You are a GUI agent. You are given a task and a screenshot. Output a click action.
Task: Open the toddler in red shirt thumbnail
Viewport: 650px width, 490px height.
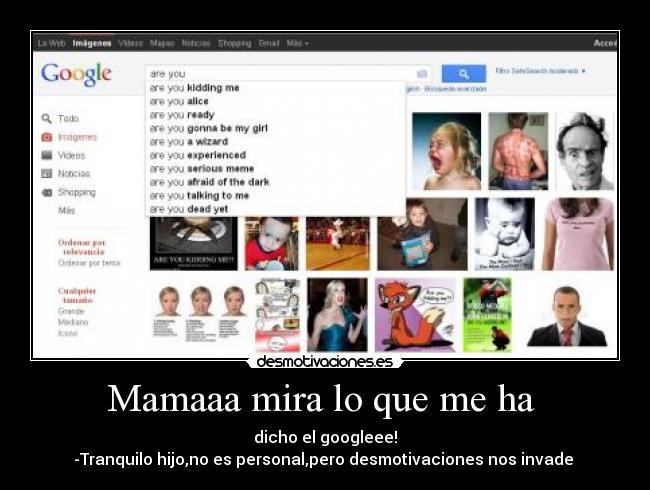coord(272,244)
